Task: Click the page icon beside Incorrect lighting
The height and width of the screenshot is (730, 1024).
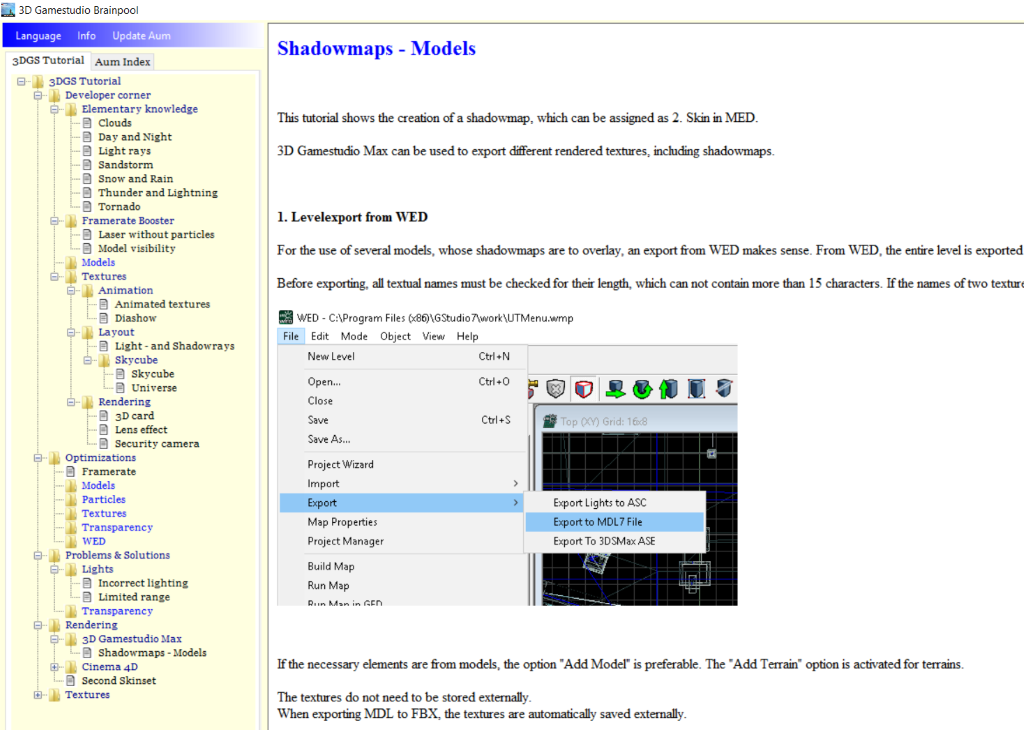Action: pyautogui.click(x=87, y=583)
